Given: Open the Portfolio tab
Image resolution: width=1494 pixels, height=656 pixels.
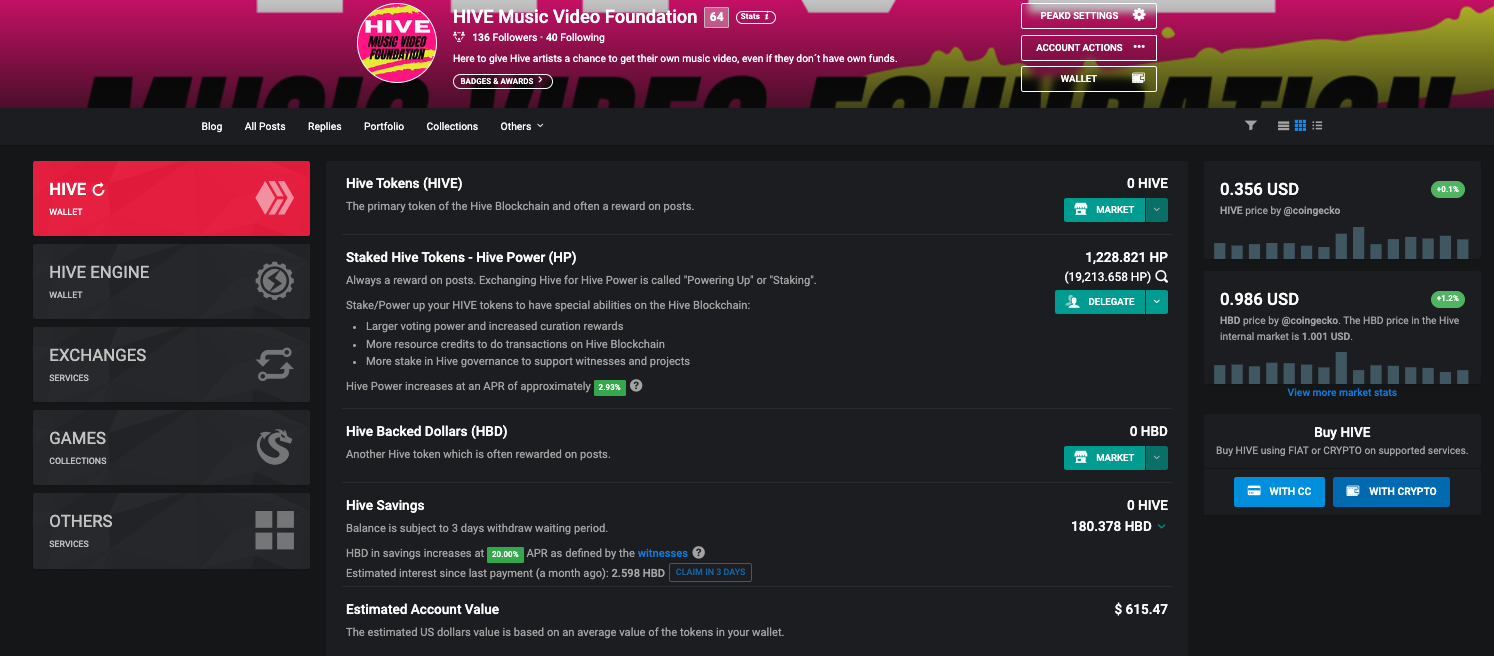Looking at the screenshot, I should (x=384, y=127).
